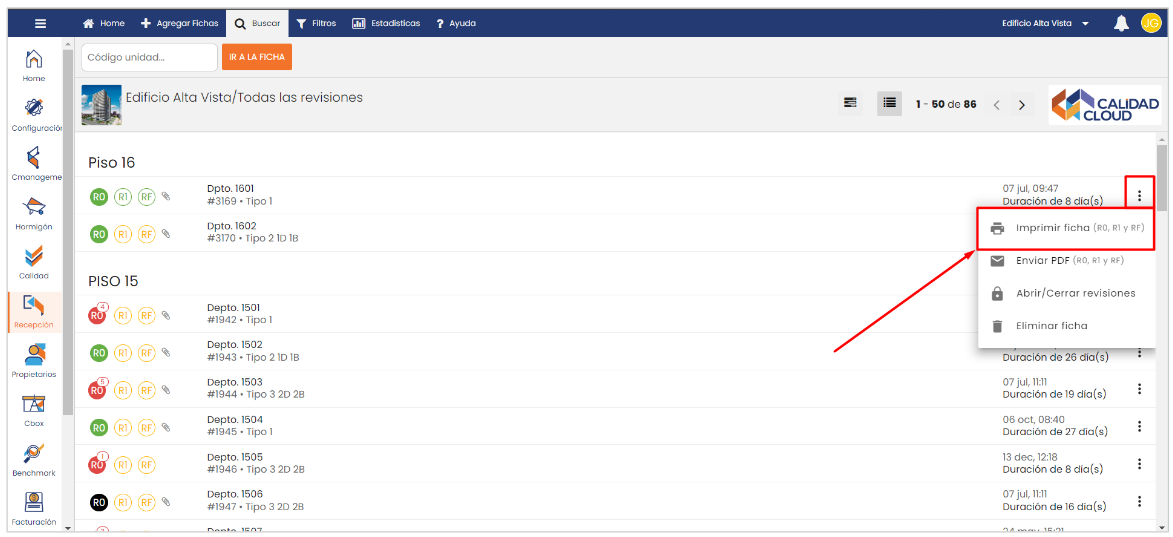
Task: Toggle R0 status for Dpto. 1602
Action: [x=99, y=234]
